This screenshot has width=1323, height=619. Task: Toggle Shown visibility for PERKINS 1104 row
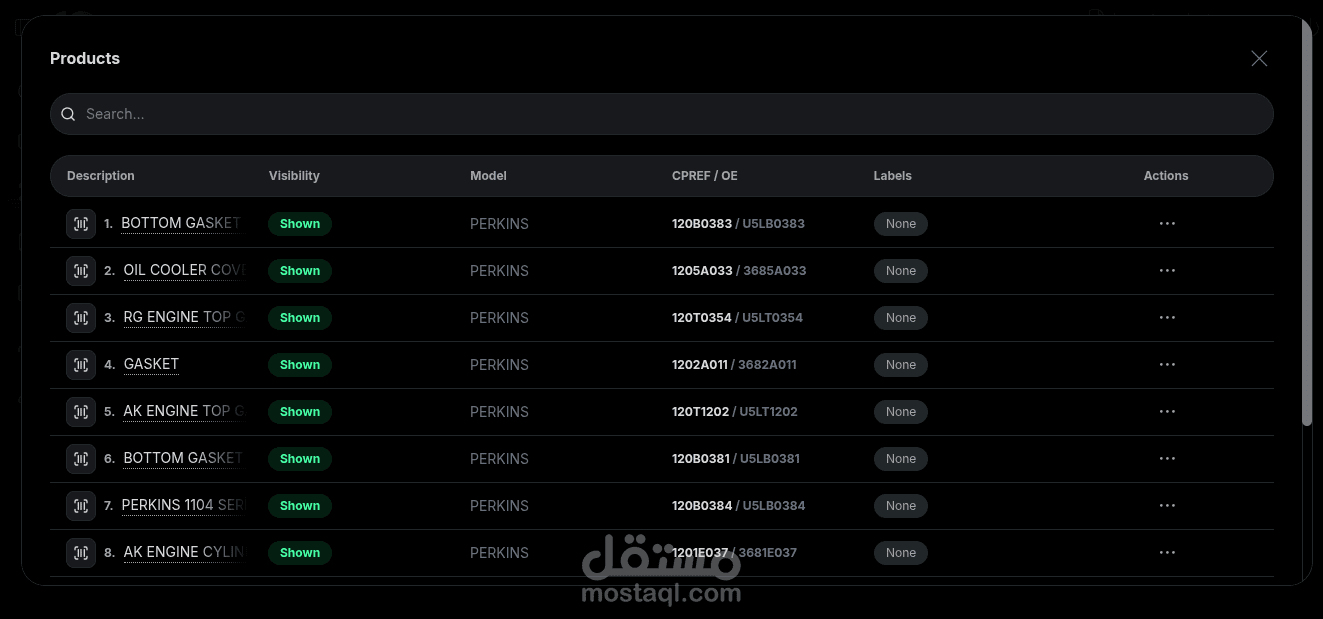tap(300, 506)
